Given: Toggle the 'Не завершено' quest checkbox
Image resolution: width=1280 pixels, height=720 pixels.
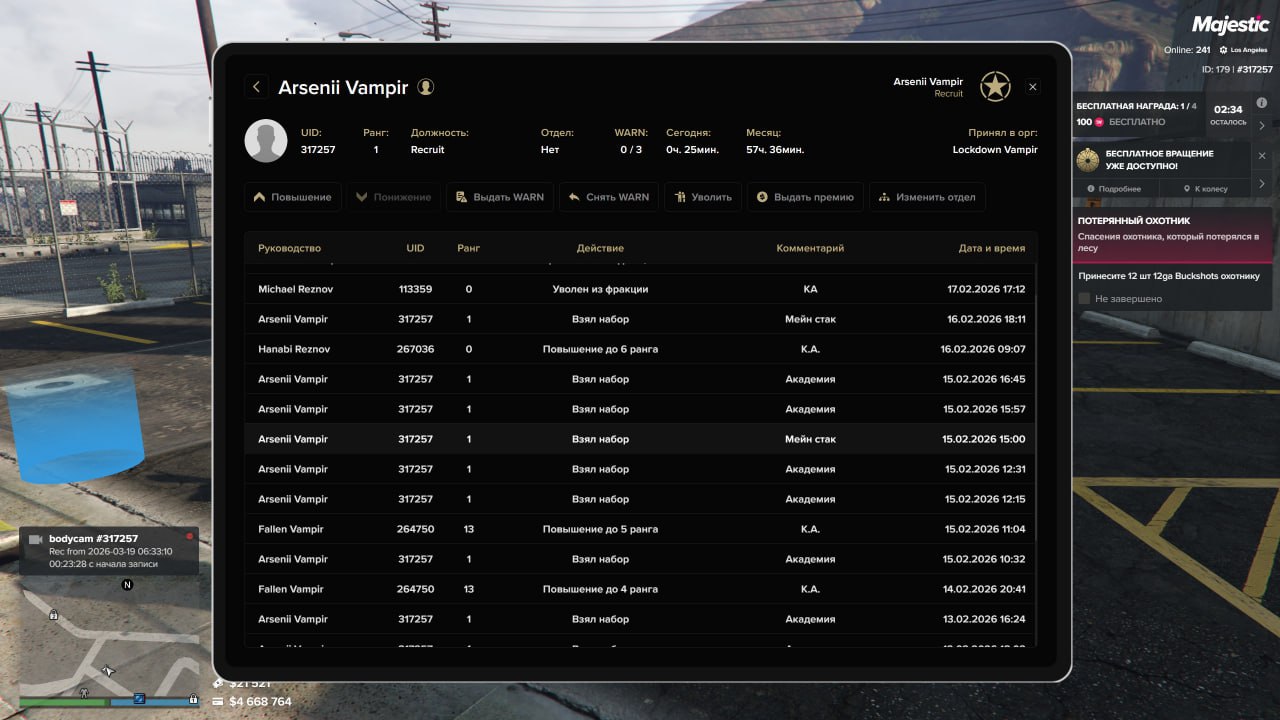Looking at the screenshot, I should pyautogui.click(x=1084, y=298).
